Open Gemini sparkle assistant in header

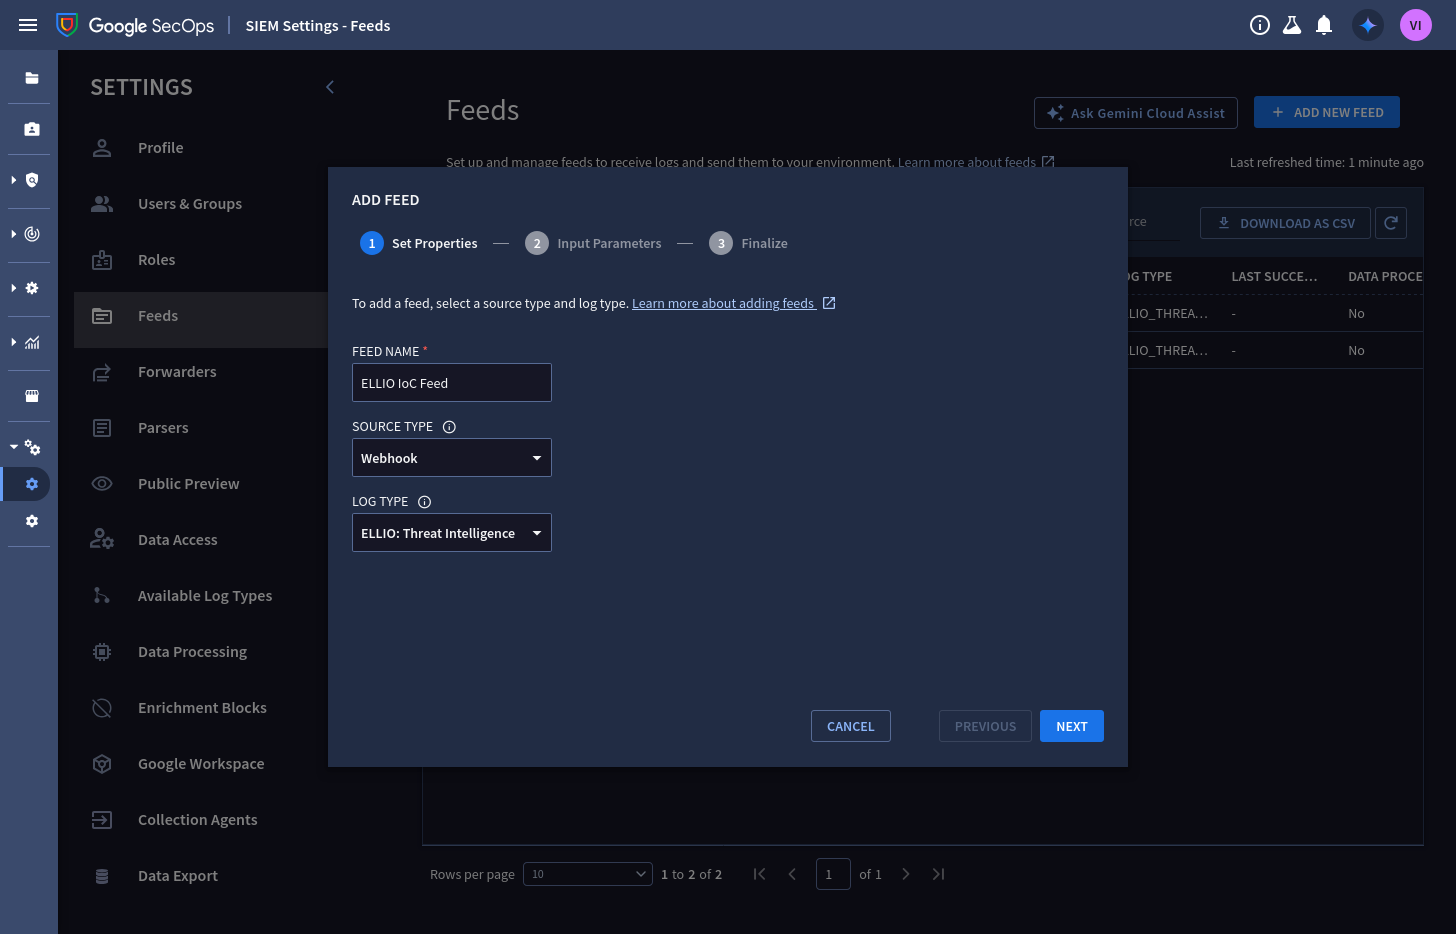(x=1368, y=25)
